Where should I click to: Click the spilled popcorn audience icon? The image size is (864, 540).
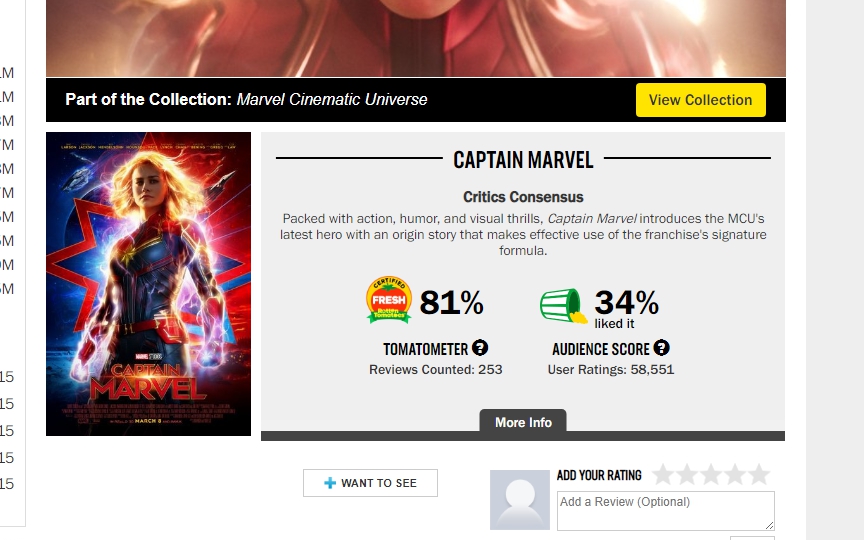click(x=564, y=304)
